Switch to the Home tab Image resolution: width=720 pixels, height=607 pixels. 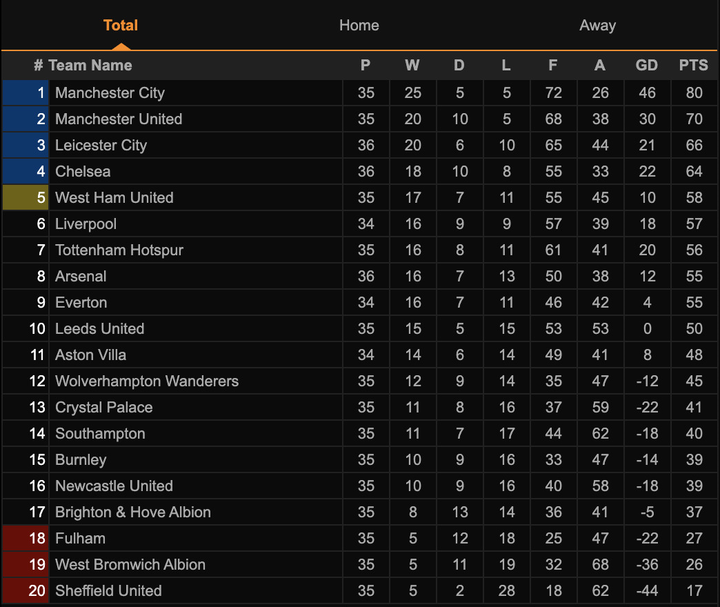[x=359, y=25]
